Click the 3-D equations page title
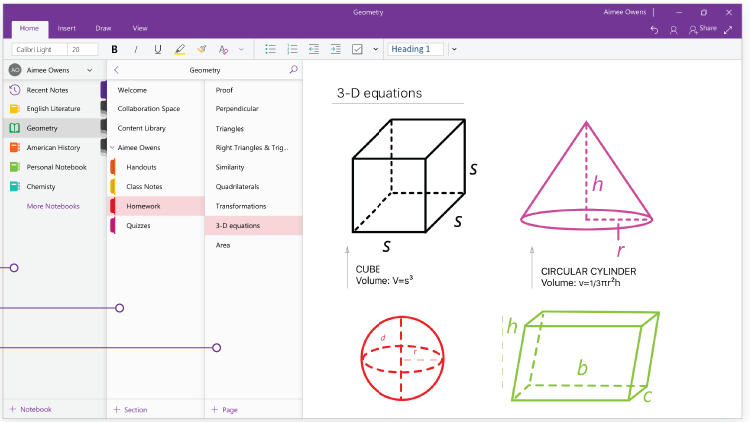Screen dimensions: 750x422 click(379, 93)
